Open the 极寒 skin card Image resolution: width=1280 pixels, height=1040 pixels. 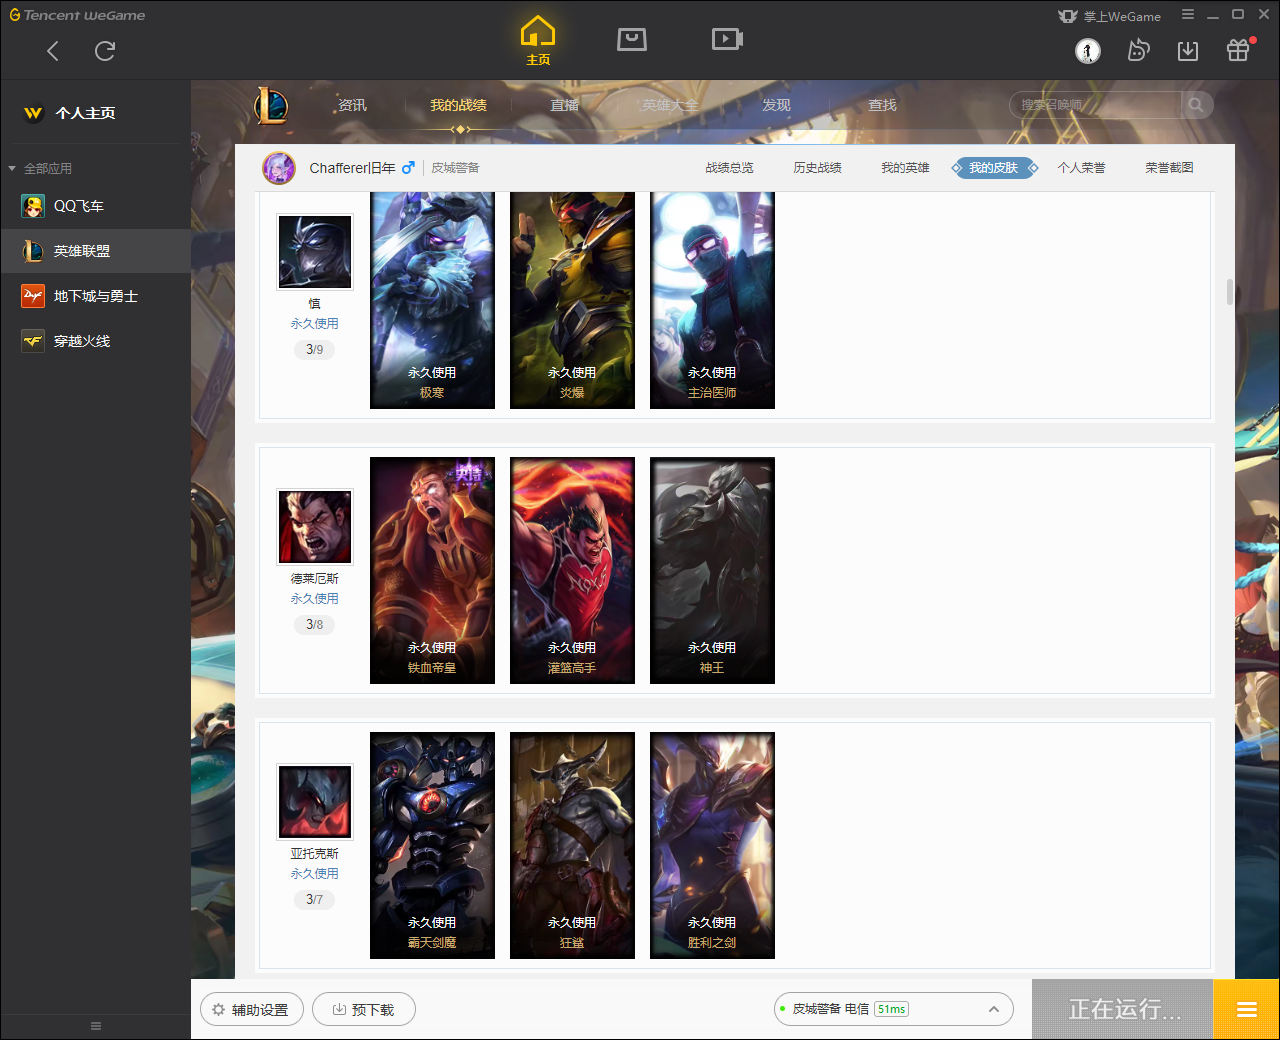click(432, 300)
